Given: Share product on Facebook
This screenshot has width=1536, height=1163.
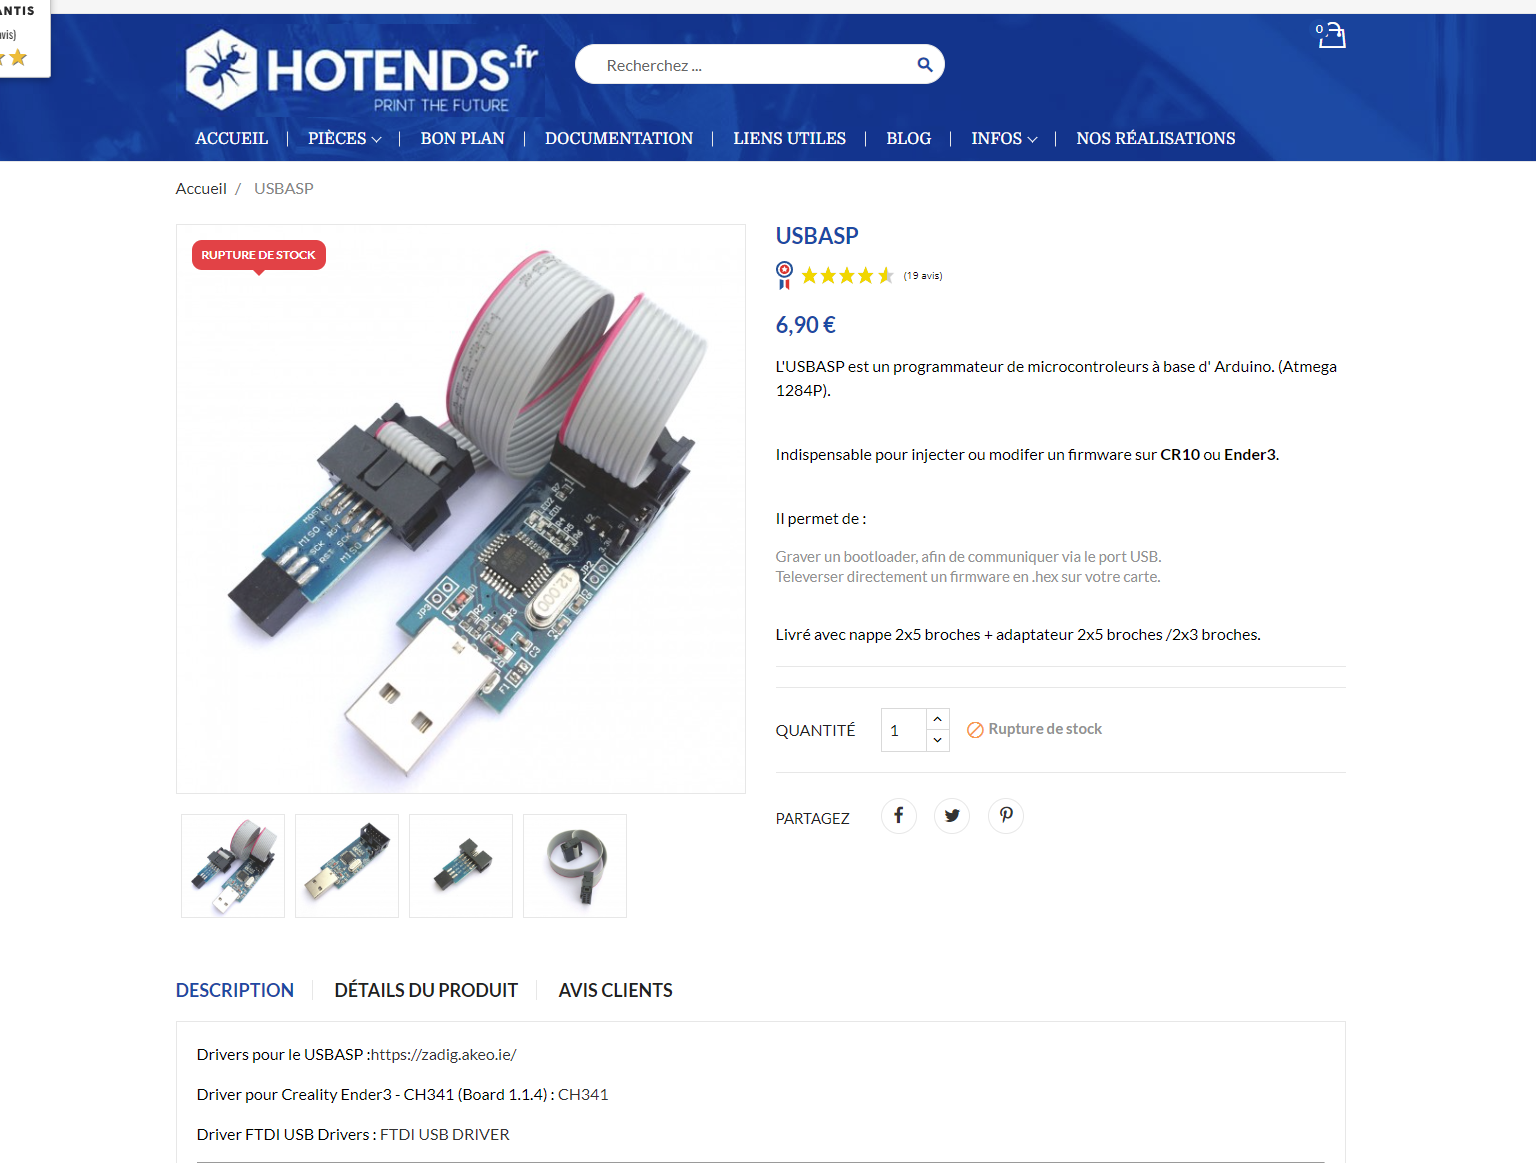Looking at the screenshot, I should click(898, 816).
